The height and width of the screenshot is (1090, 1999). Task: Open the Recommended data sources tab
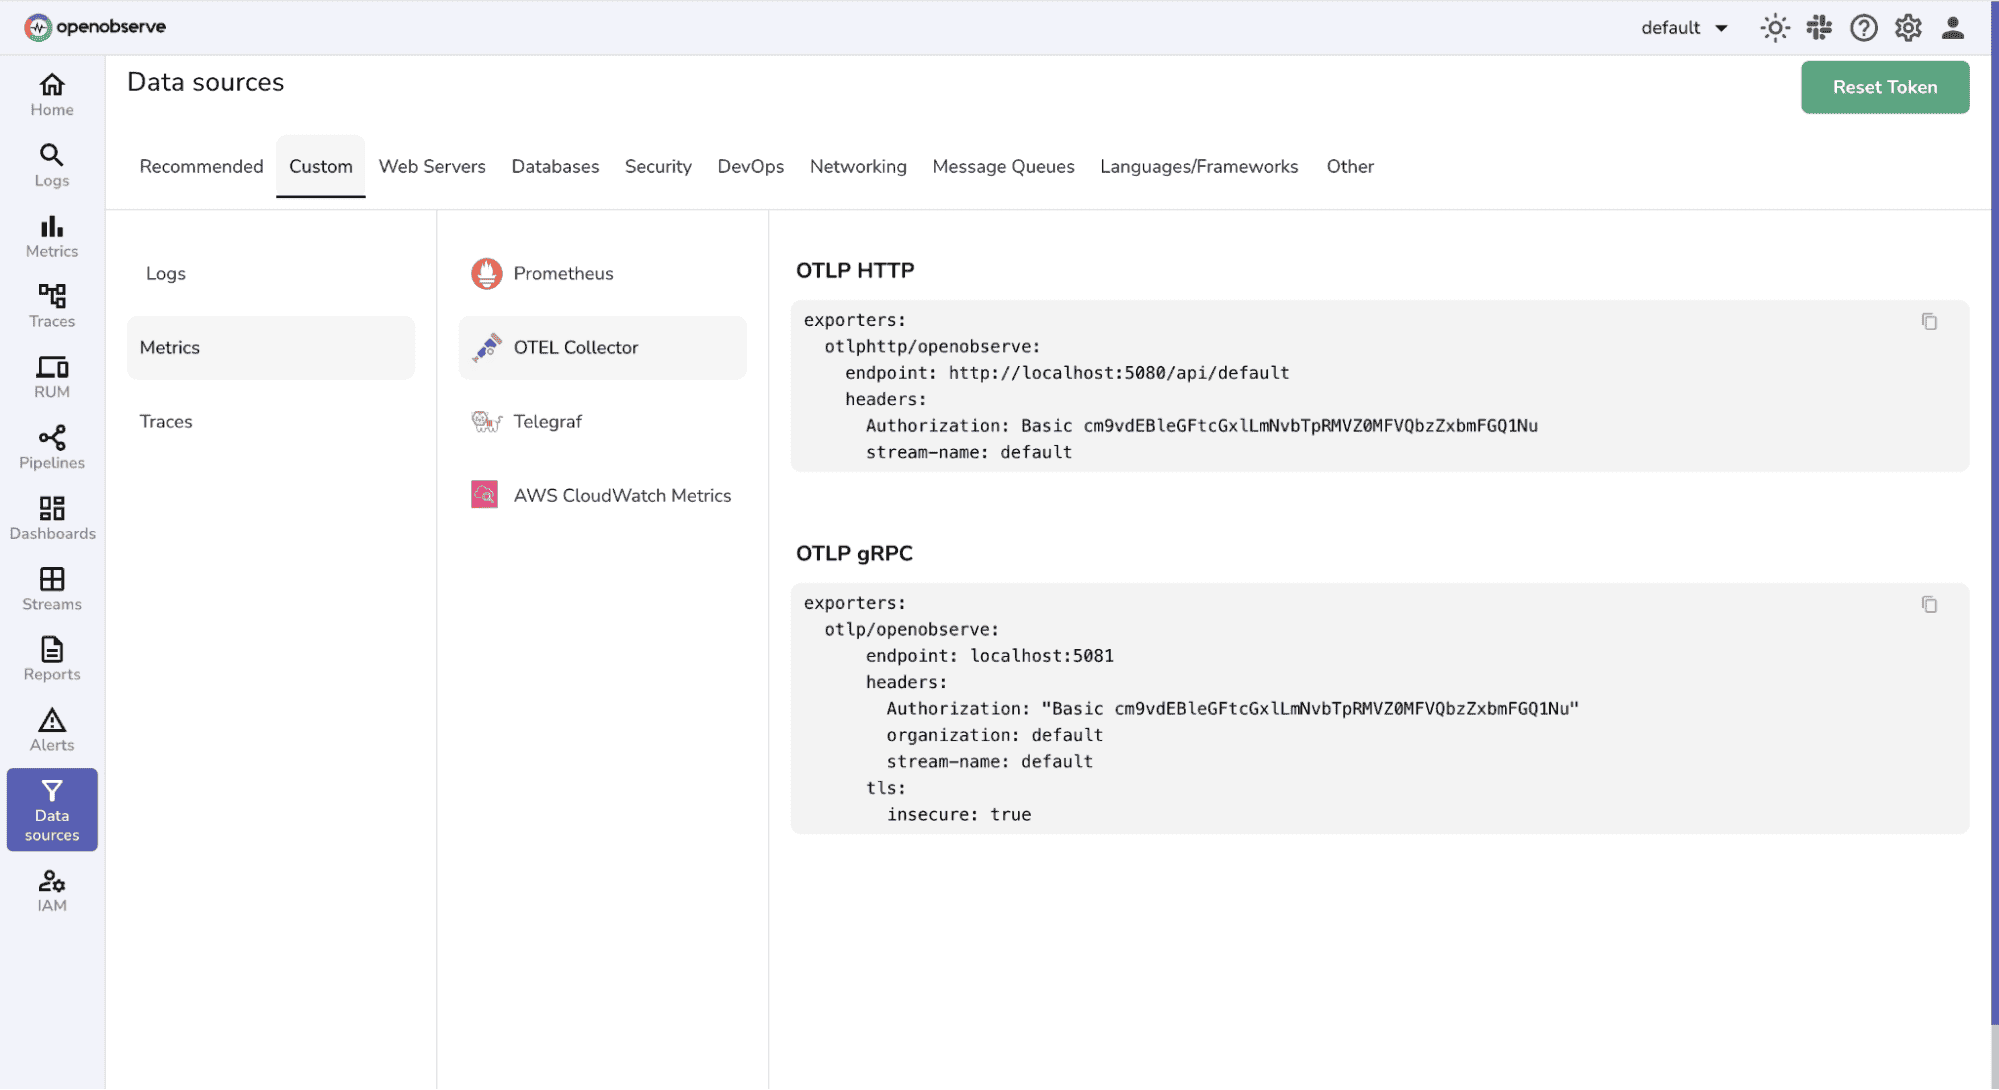click(x=201, y=166)
